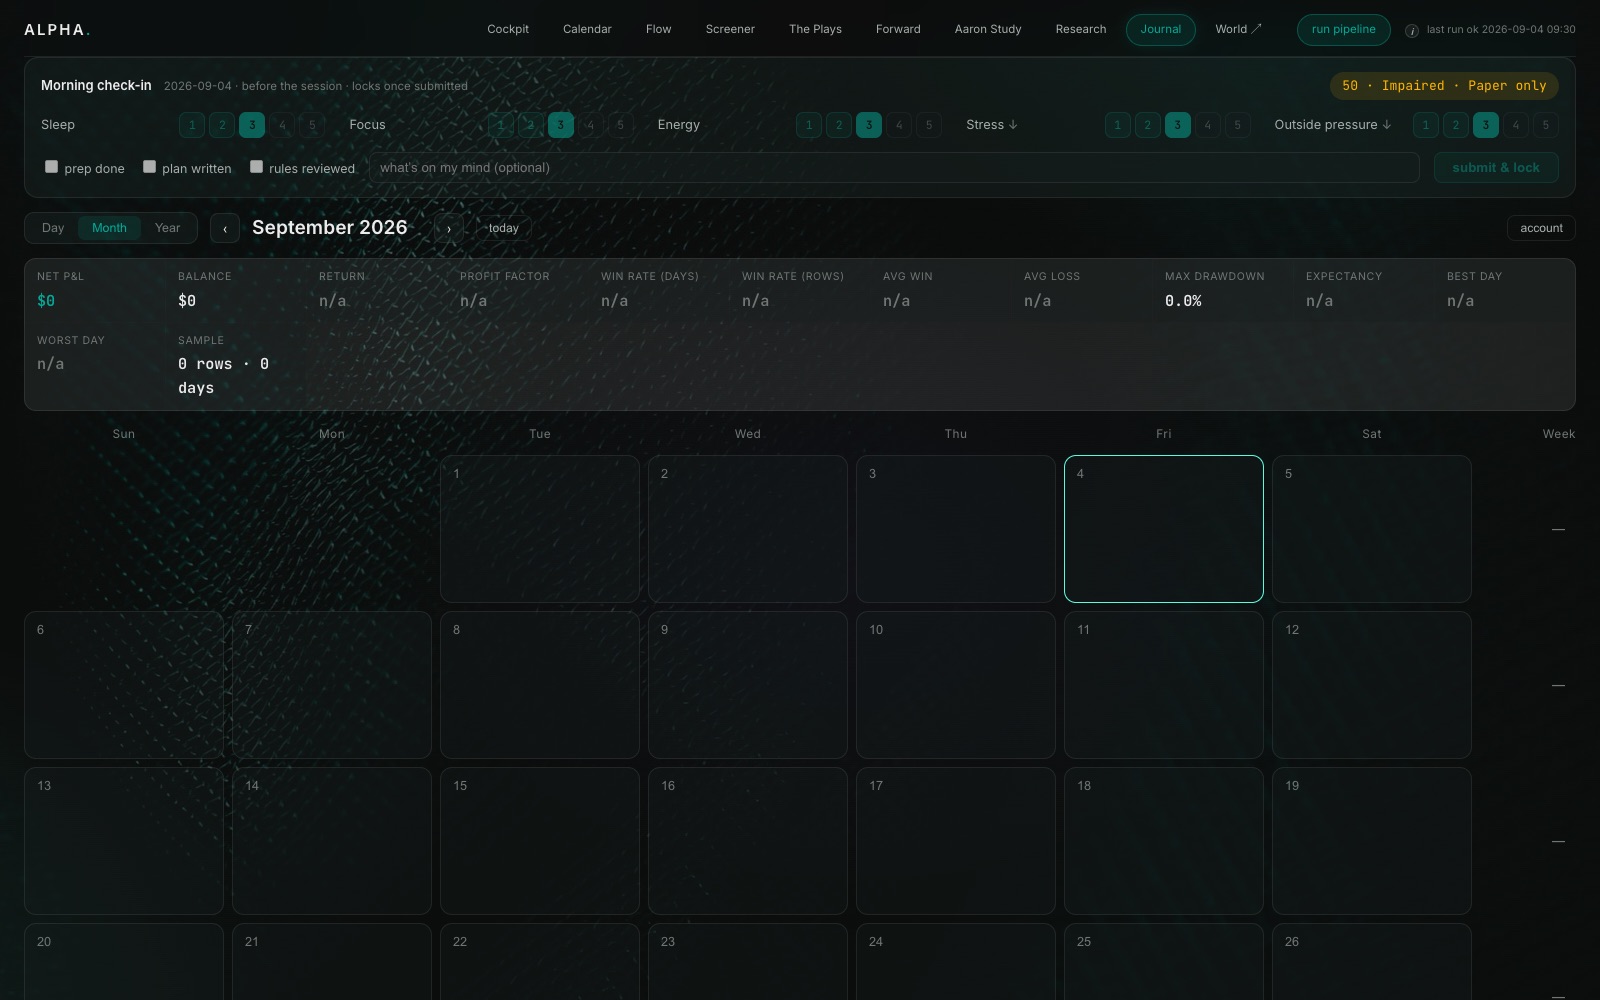Check the plan written checkbox
Viewport: 1600px width, 1000px height.
point(149,167)
